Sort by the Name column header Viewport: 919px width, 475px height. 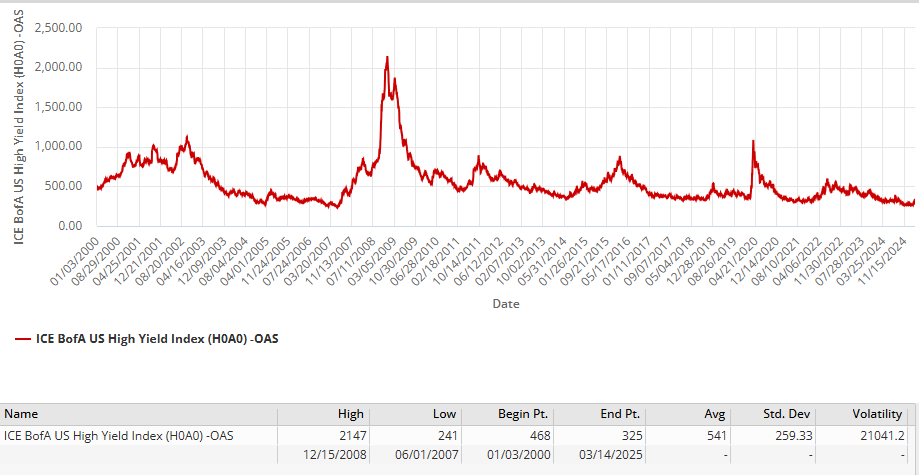tap(139, 414)
